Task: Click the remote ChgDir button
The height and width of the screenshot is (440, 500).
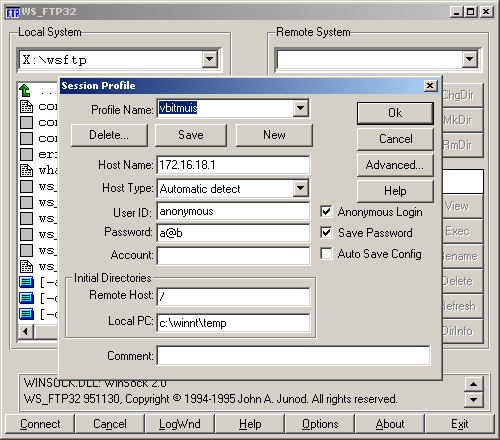Action: click(x=463, y=95)
